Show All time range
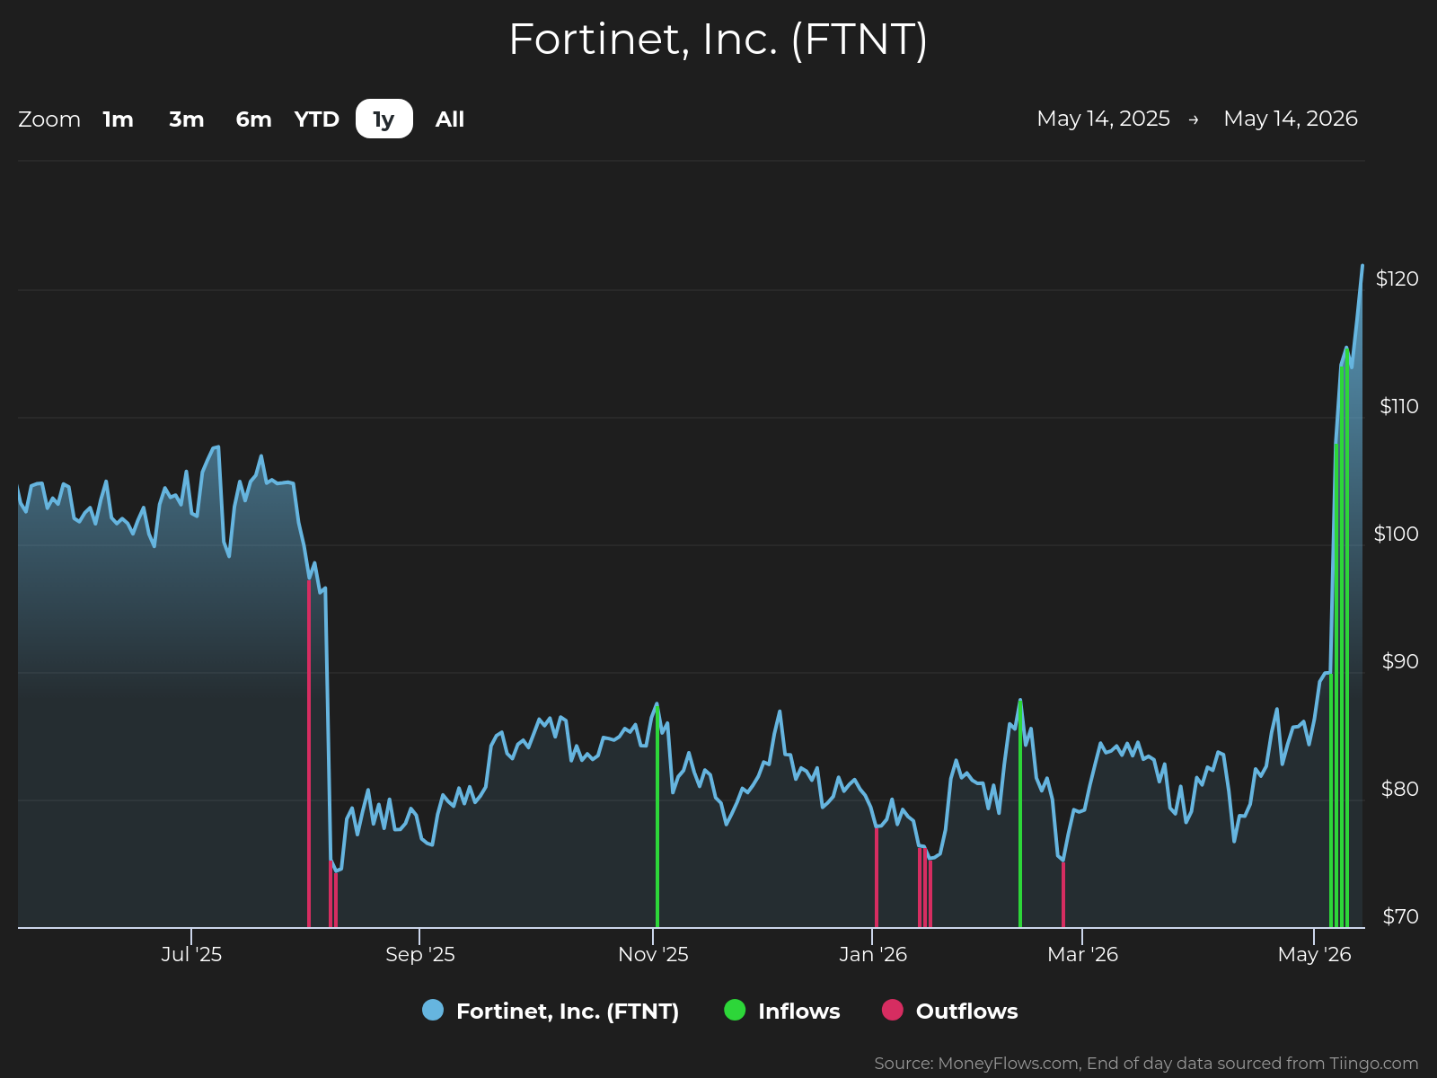 450,119
